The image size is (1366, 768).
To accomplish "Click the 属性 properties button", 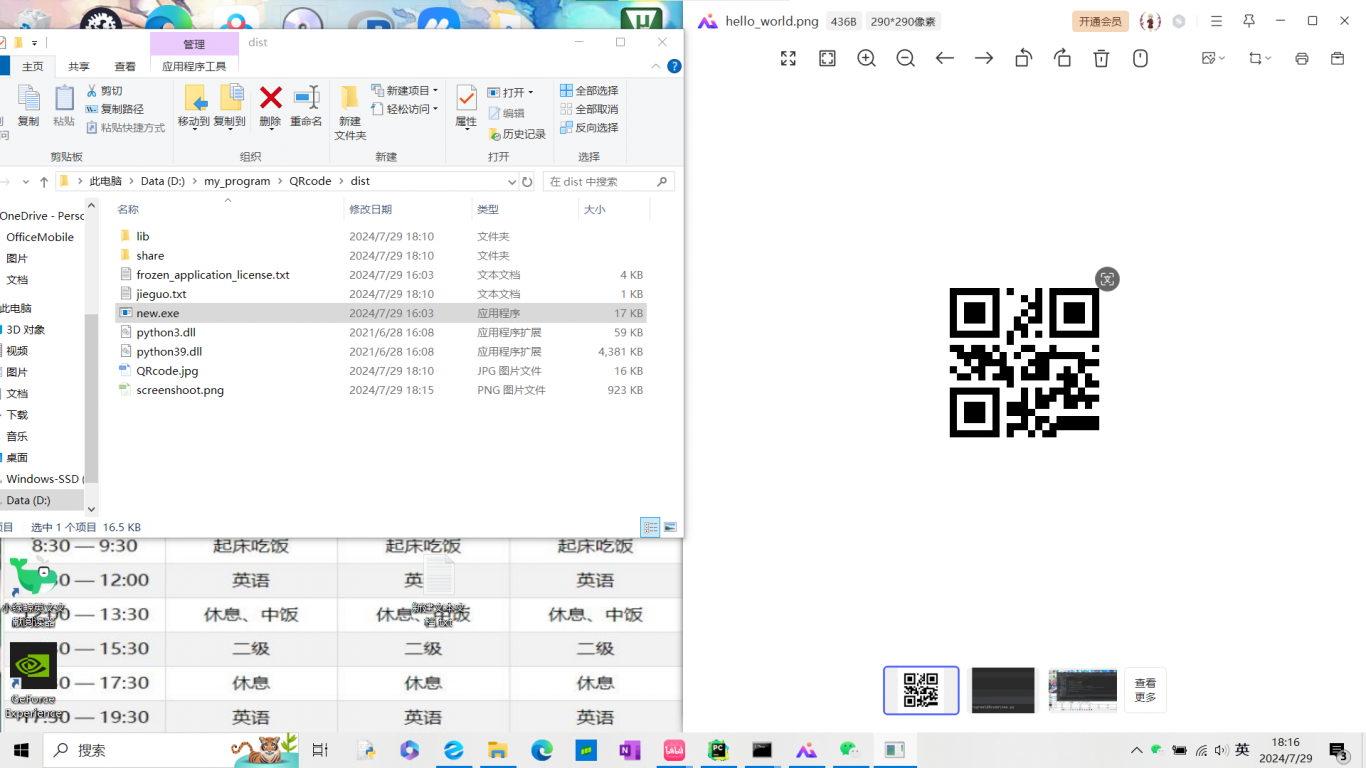I will [x=466, y=106].
